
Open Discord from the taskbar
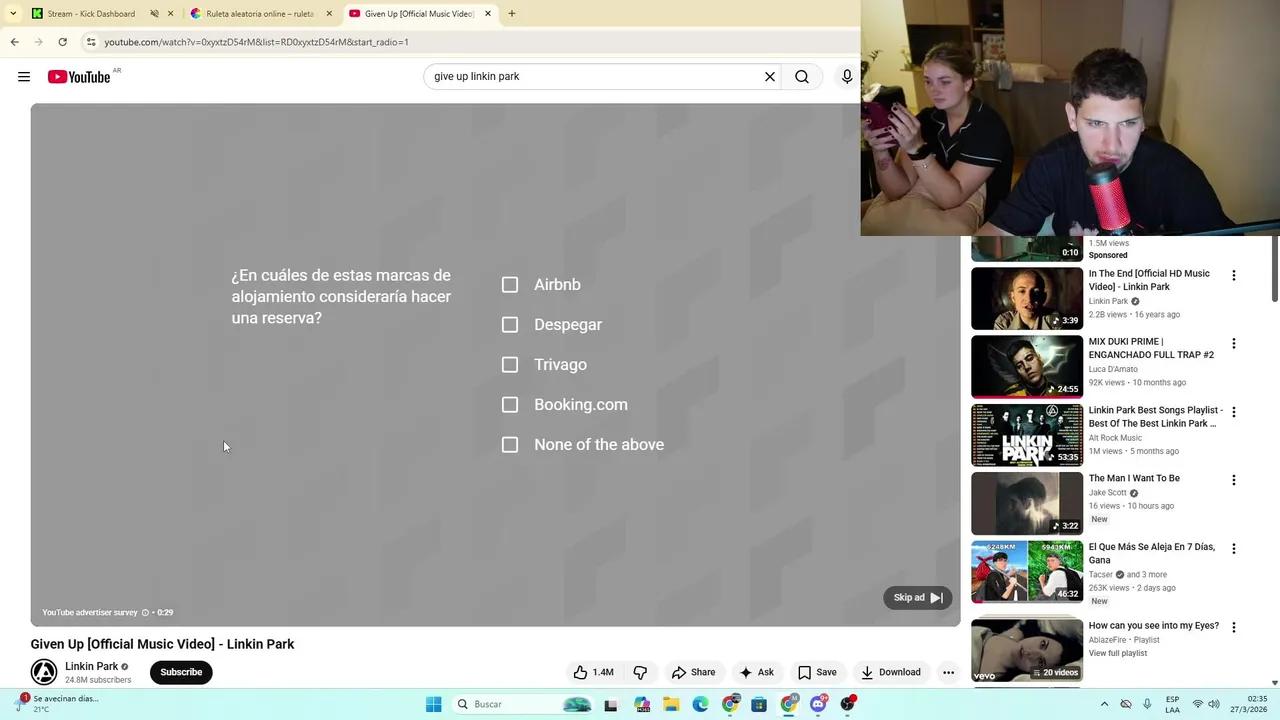coord(818,704)
